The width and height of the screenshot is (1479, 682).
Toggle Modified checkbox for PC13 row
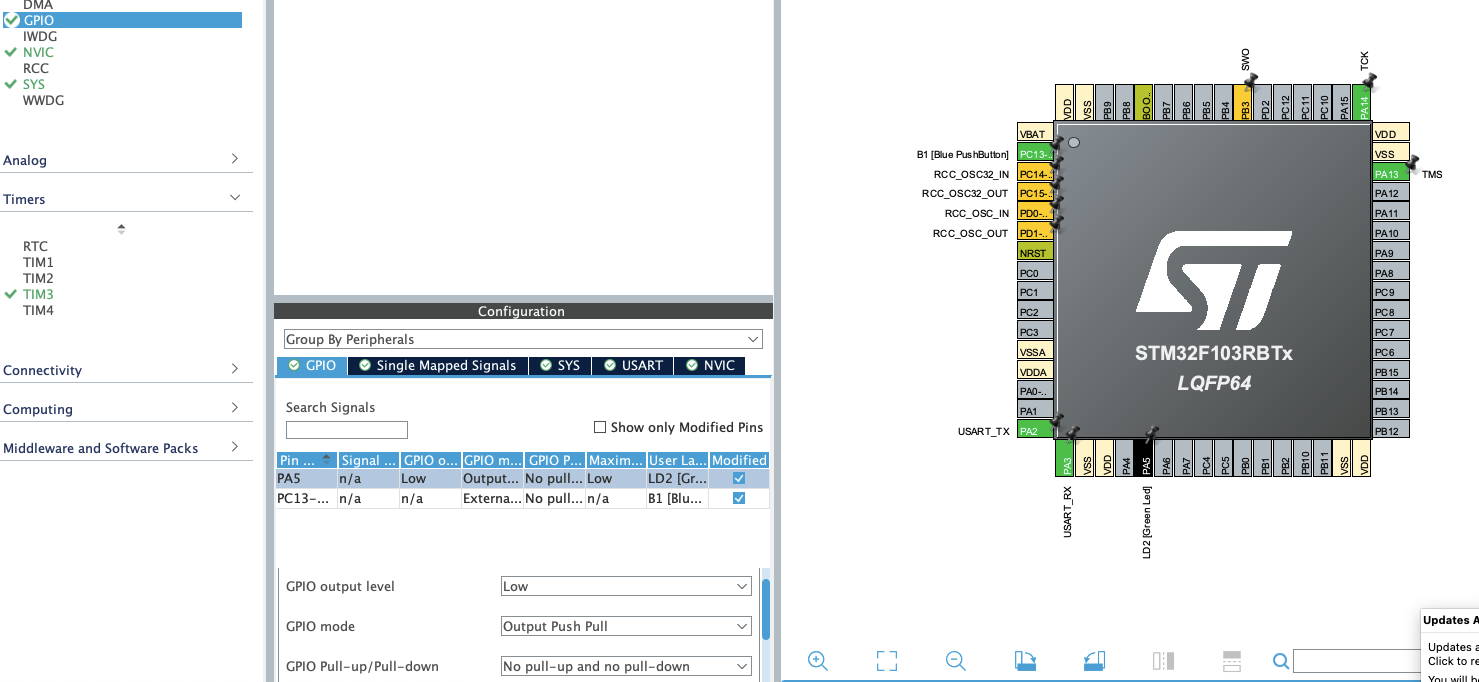click(739, 498)
